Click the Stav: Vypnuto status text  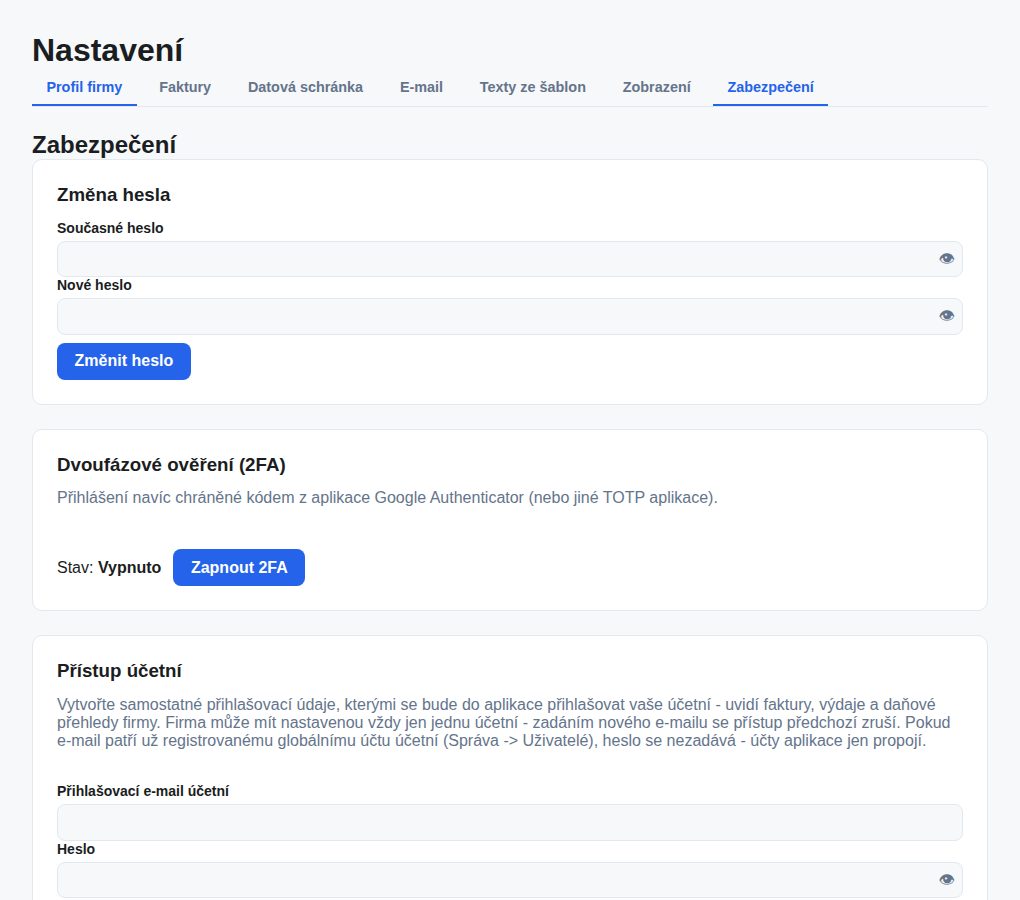(x=109, y=568)
